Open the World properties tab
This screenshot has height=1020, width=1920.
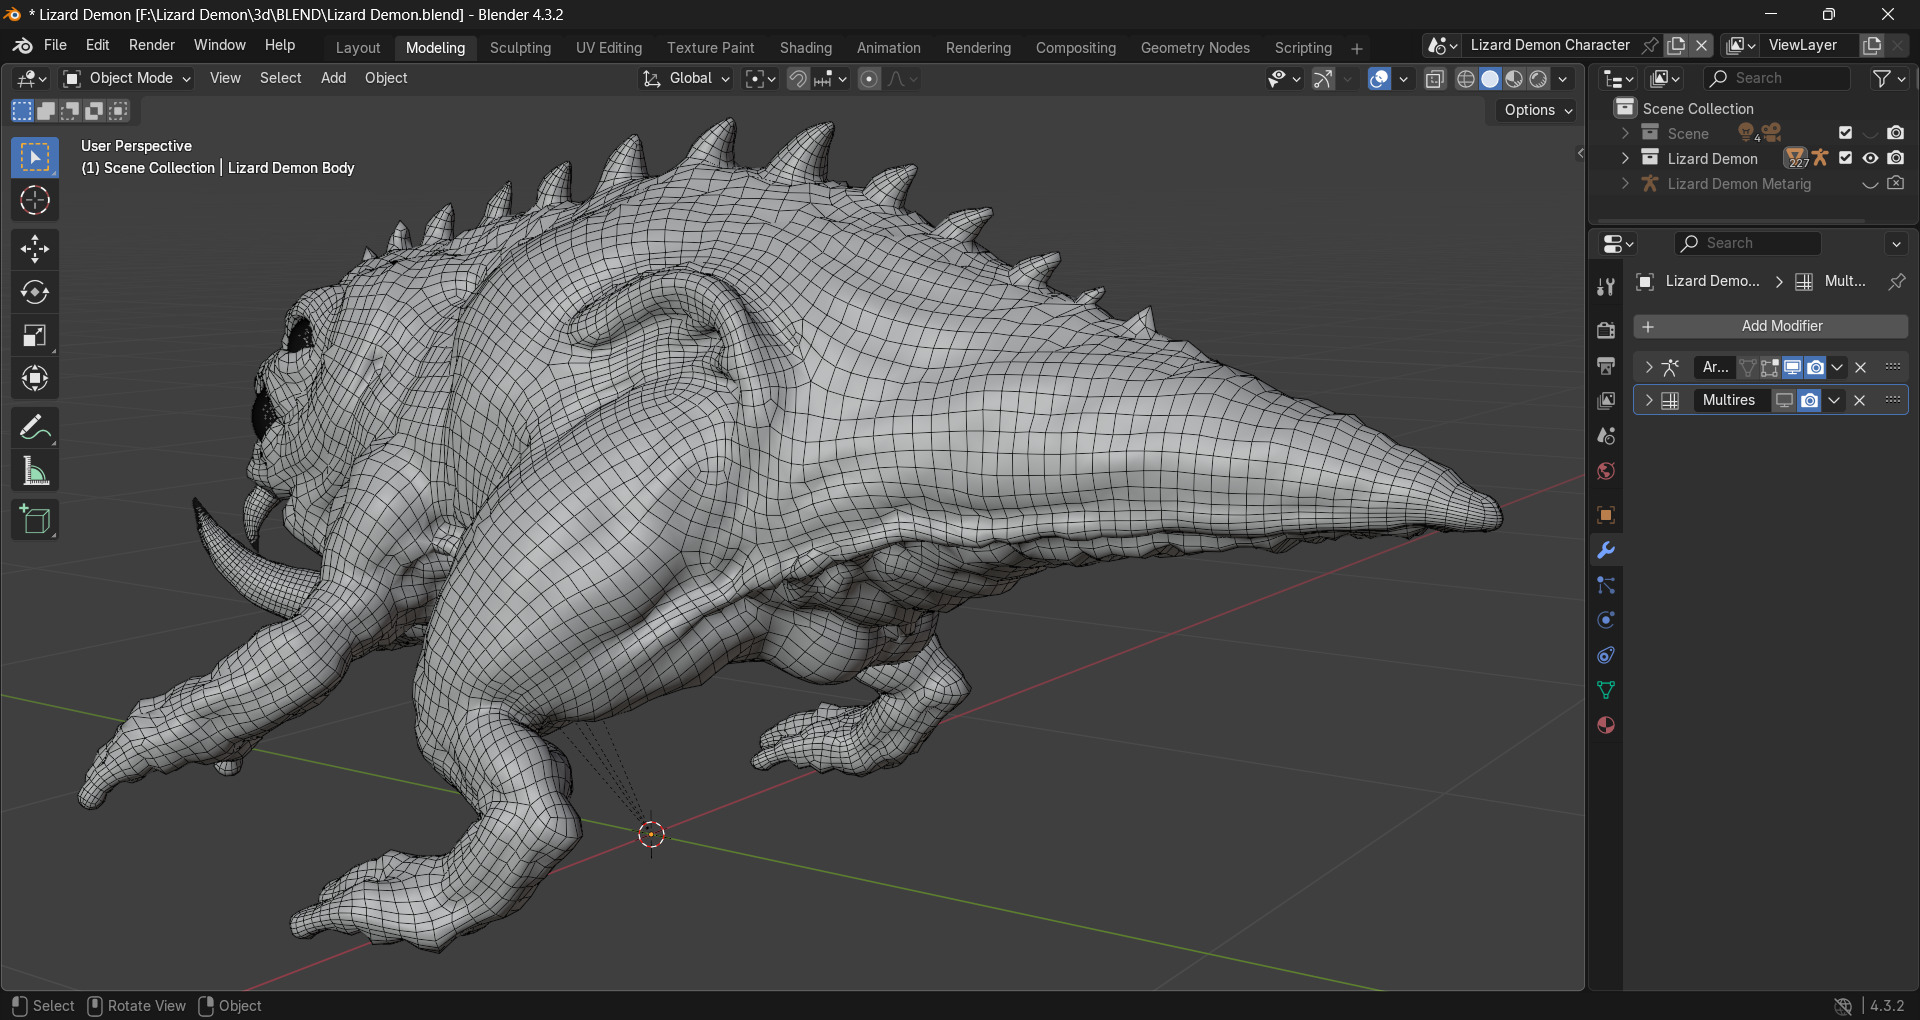tap(1606, 471)
